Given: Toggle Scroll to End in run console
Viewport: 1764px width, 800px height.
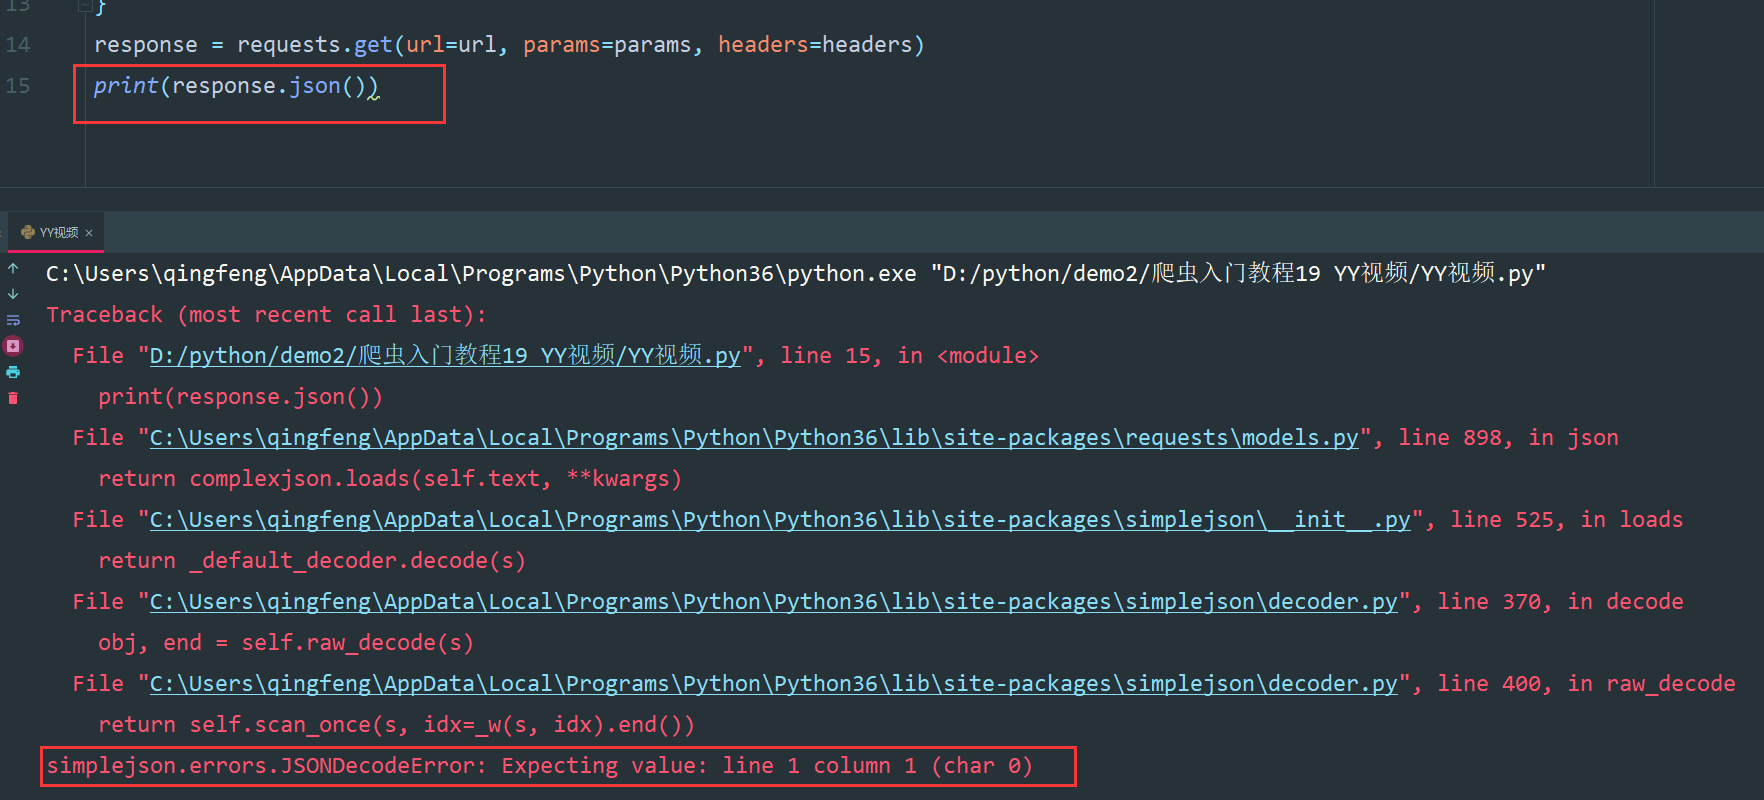Looking at the screenshot, I should click(13, 346).
